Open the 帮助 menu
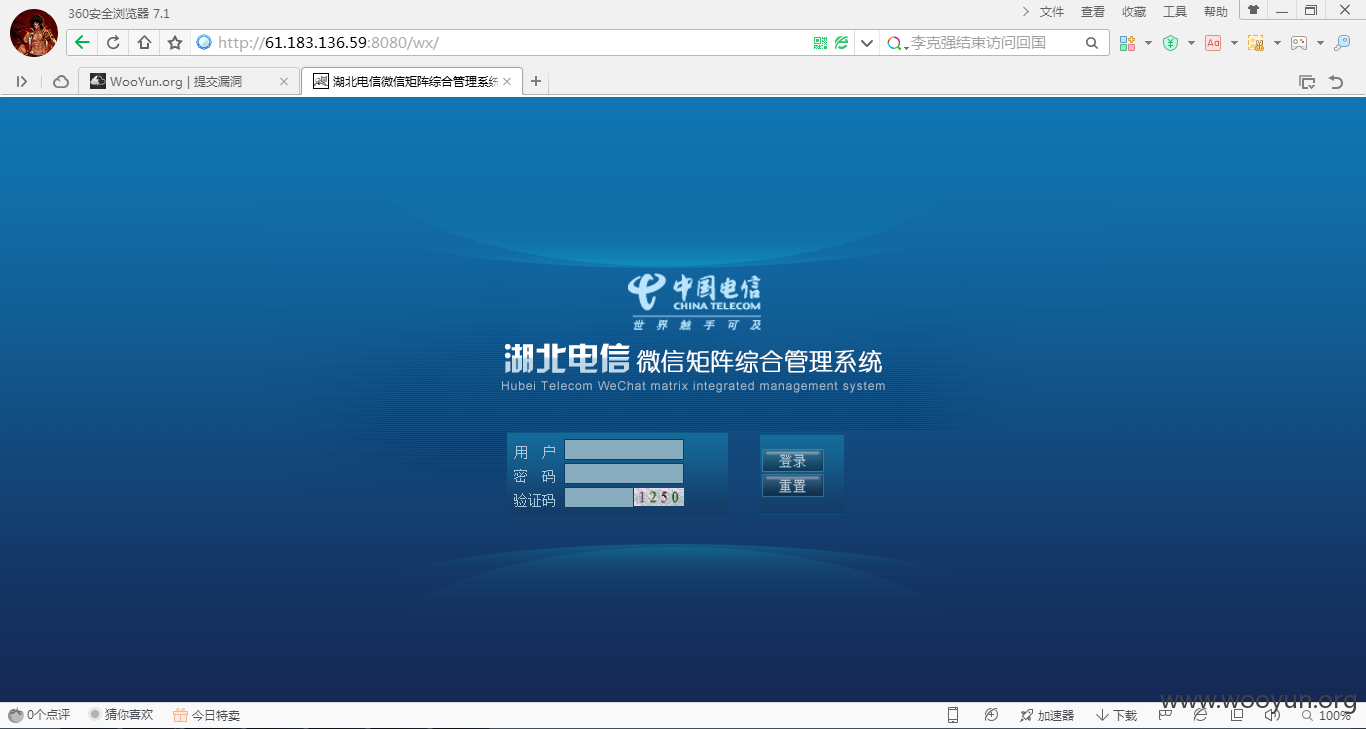Screen dimensions: 1366x729 tap(1216, 12)
